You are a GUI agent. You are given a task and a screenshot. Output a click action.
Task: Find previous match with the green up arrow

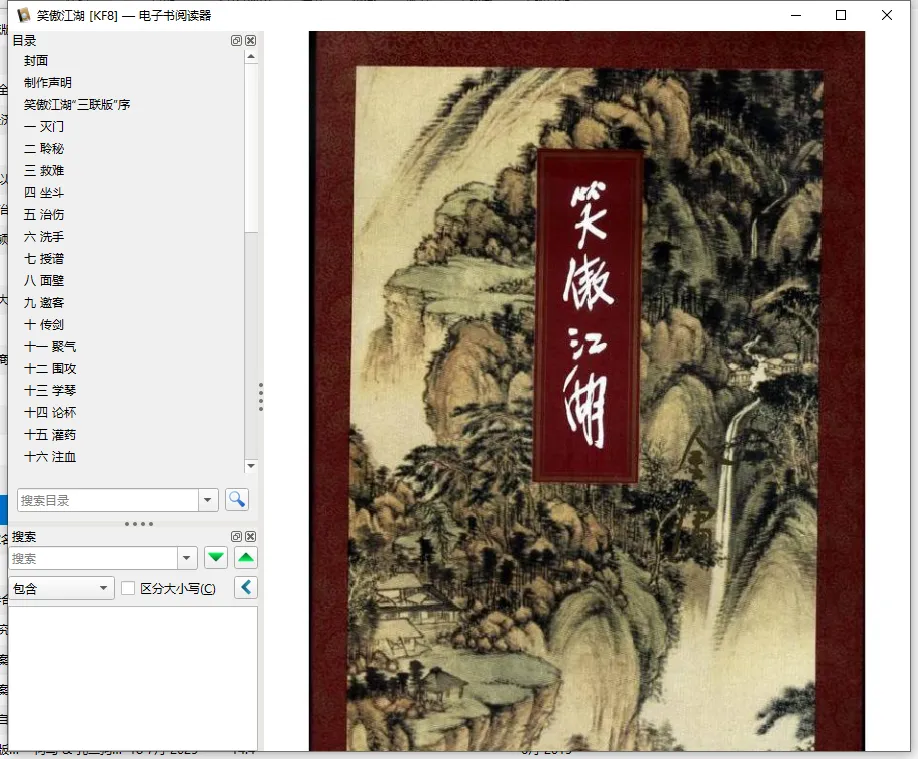point(246,557)
